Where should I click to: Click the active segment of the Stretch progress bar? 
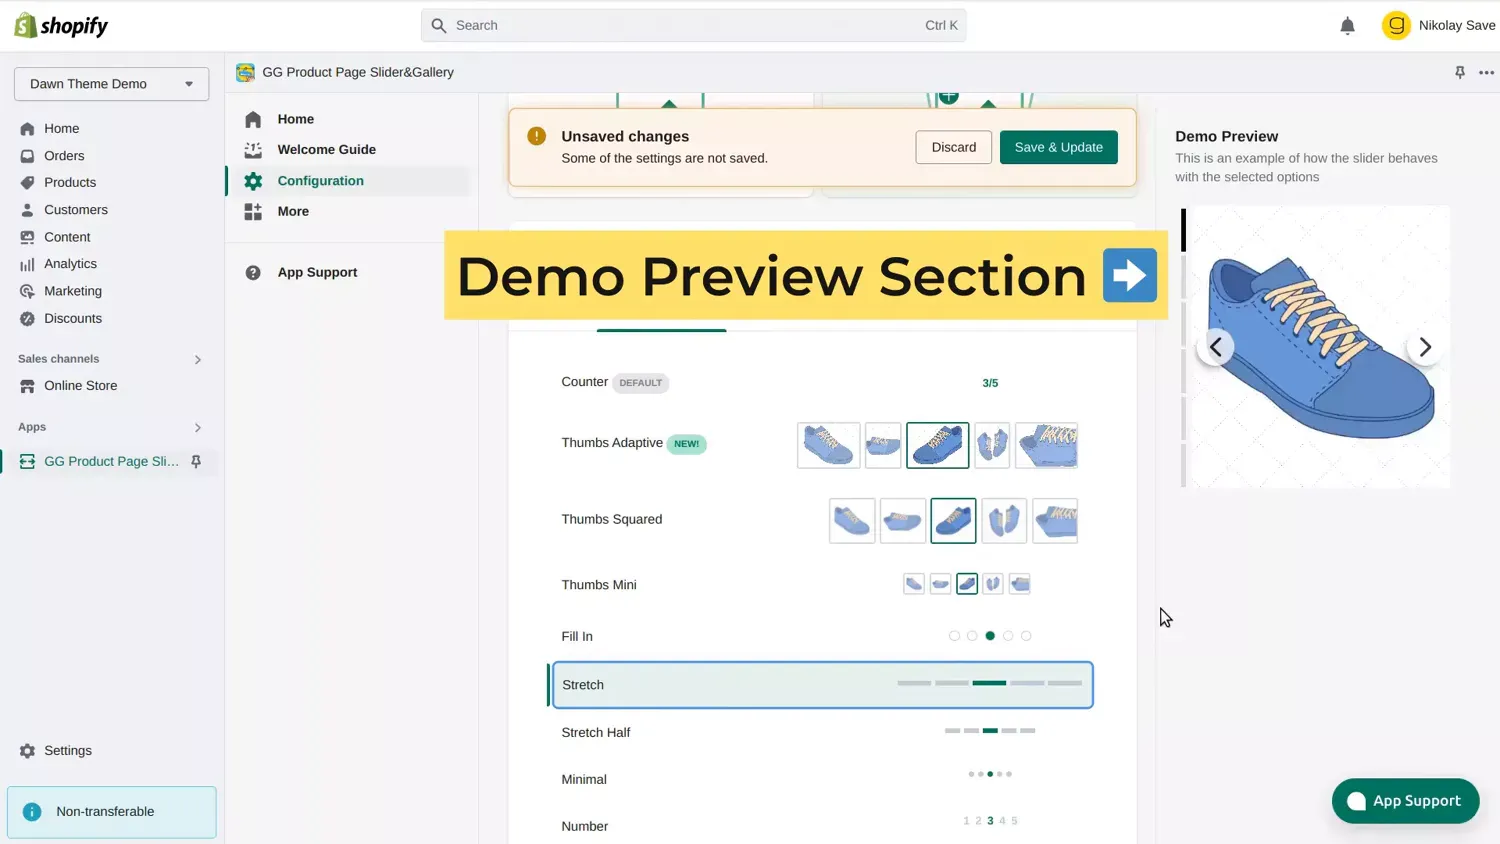[x=989, y=683]
